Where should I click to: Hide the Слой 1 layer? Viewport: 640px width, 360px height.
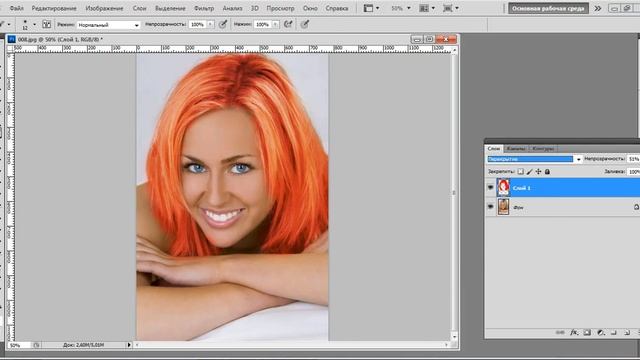tap(491, 187)
